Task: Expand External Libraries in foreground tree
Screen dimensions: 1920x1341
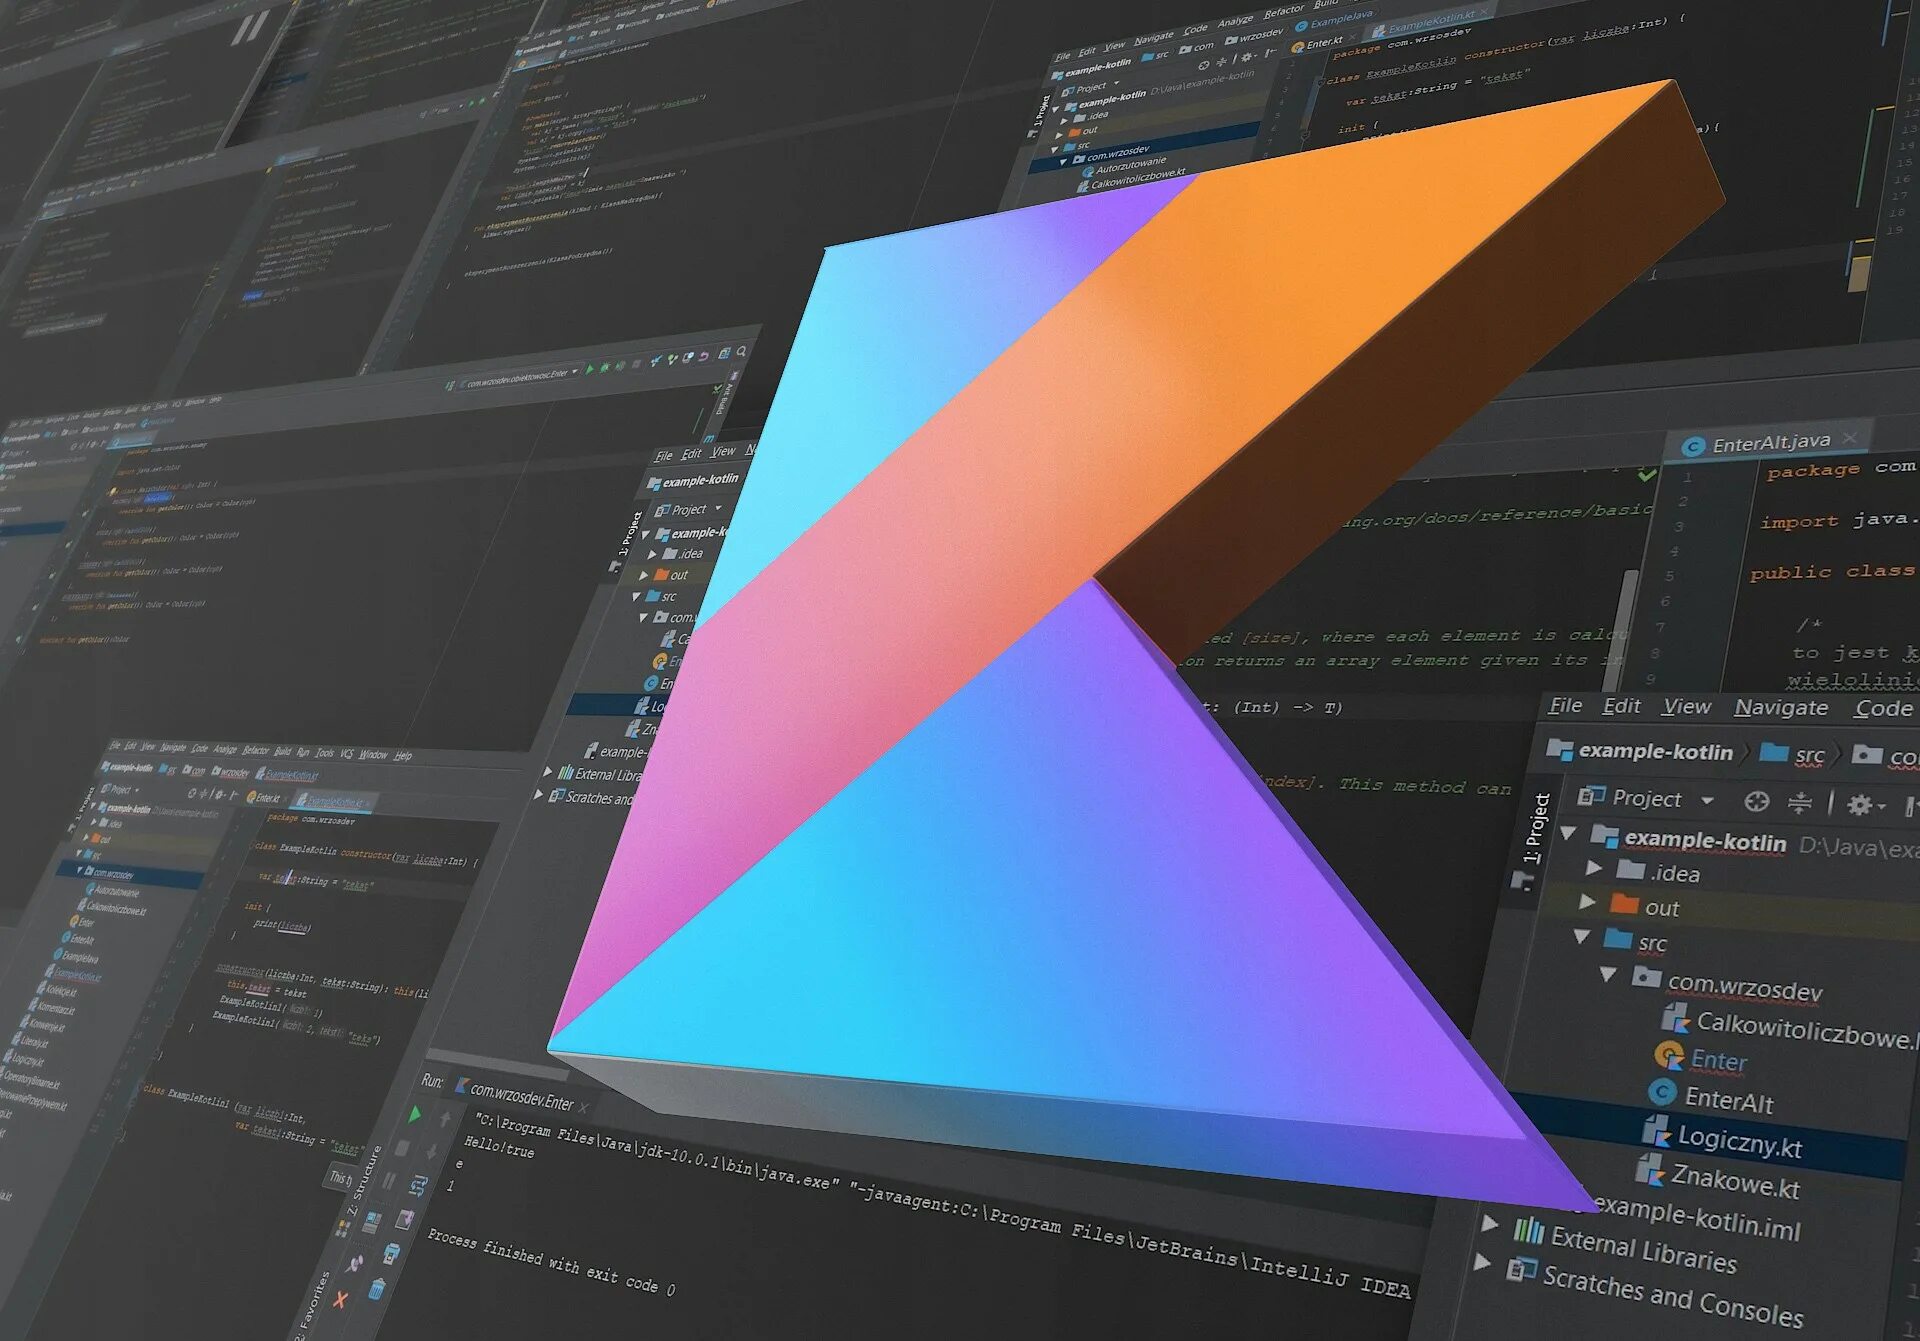Action: pos(1490,1223)
